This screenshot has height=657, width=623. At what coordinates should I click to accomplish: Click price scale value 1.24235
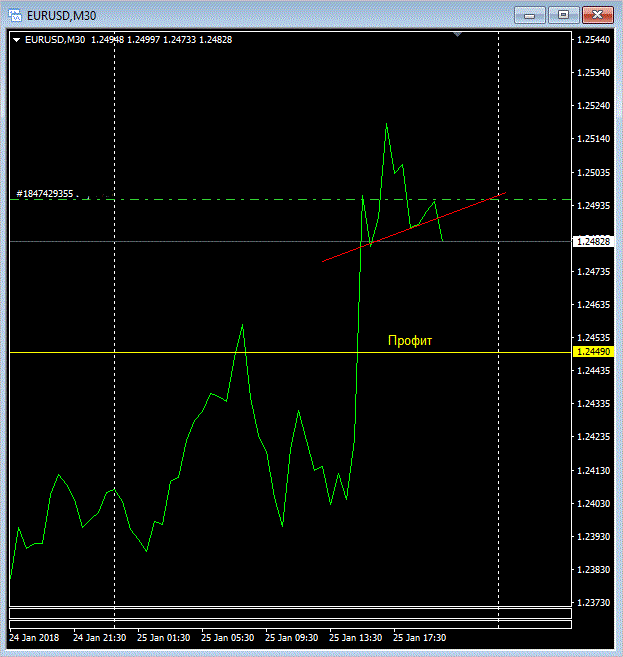point(594,437)
